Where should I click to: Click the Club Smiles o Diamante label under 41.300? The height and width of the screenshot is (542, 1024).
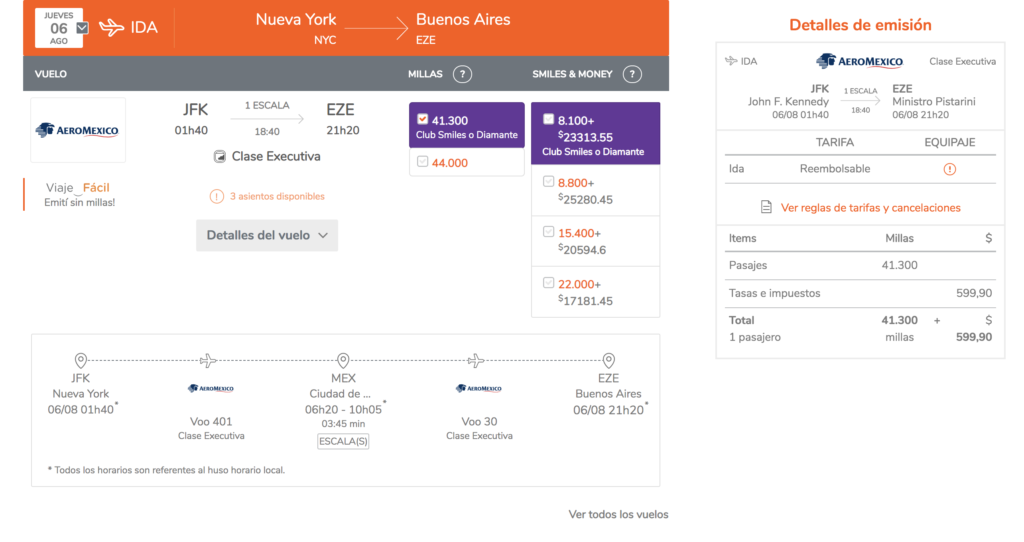467,135
